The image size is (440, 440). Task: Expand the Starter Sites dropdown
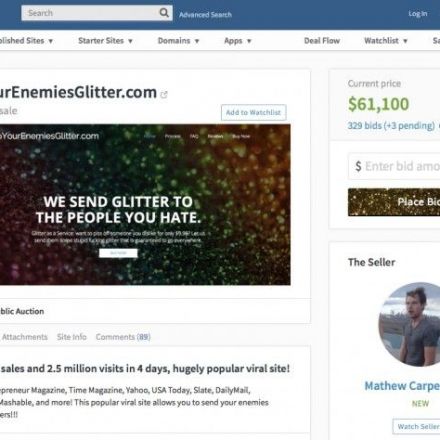[x=105, y=41]
